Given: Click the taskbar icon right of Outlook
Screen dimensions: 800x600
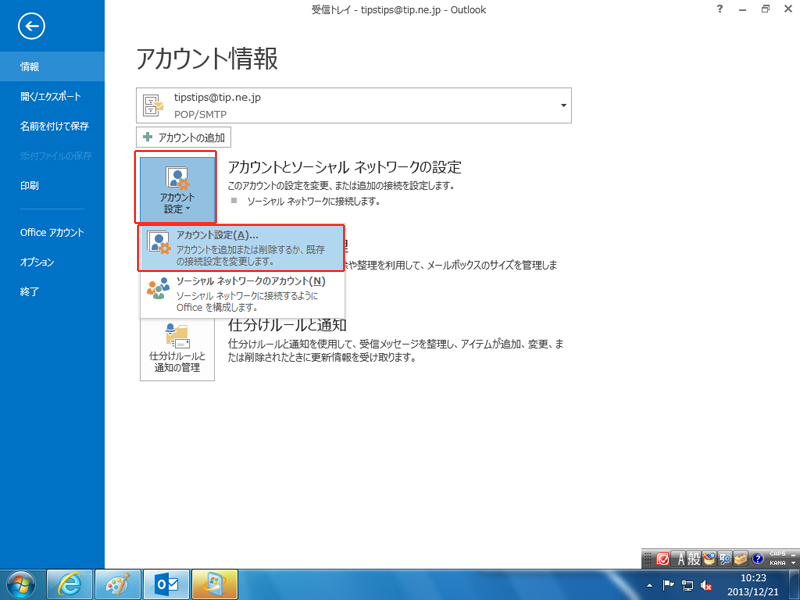Looking at the screenshot, I should (x=215, y=585).
